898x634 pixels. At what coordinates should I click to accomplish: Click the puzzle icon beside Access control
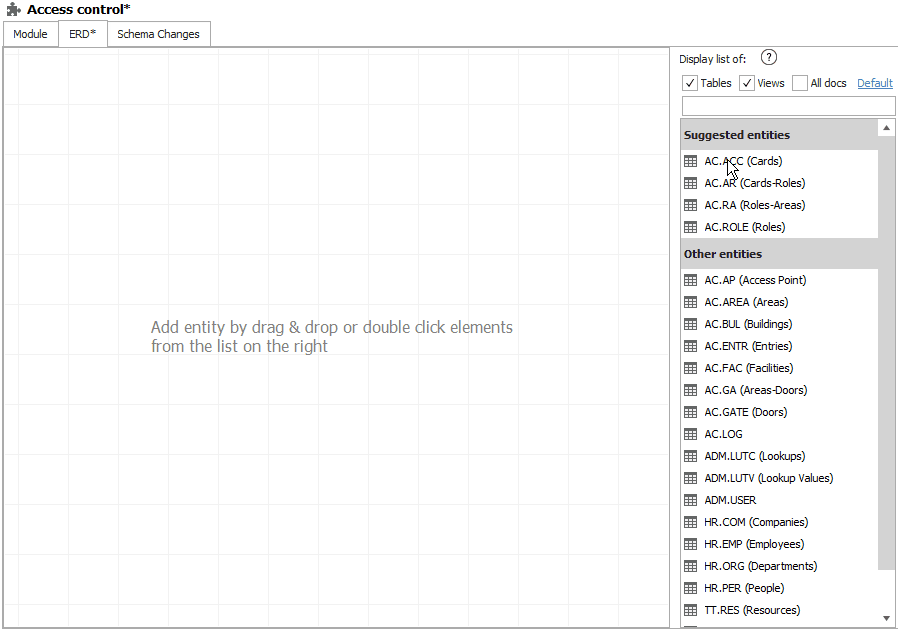[12, 10]
